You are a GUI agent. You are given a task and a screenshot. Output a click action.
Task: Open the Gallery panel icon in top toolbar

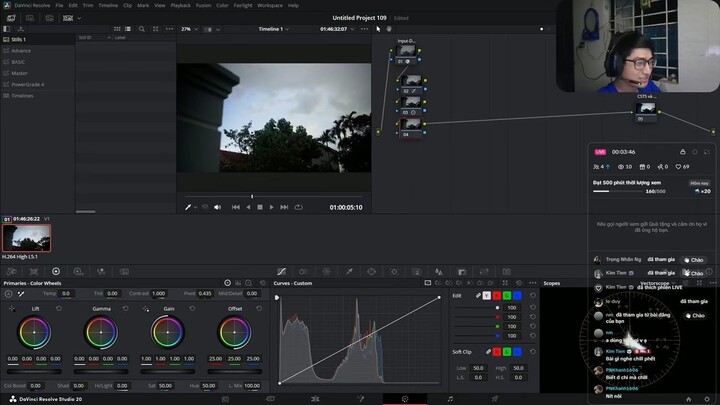11,18
